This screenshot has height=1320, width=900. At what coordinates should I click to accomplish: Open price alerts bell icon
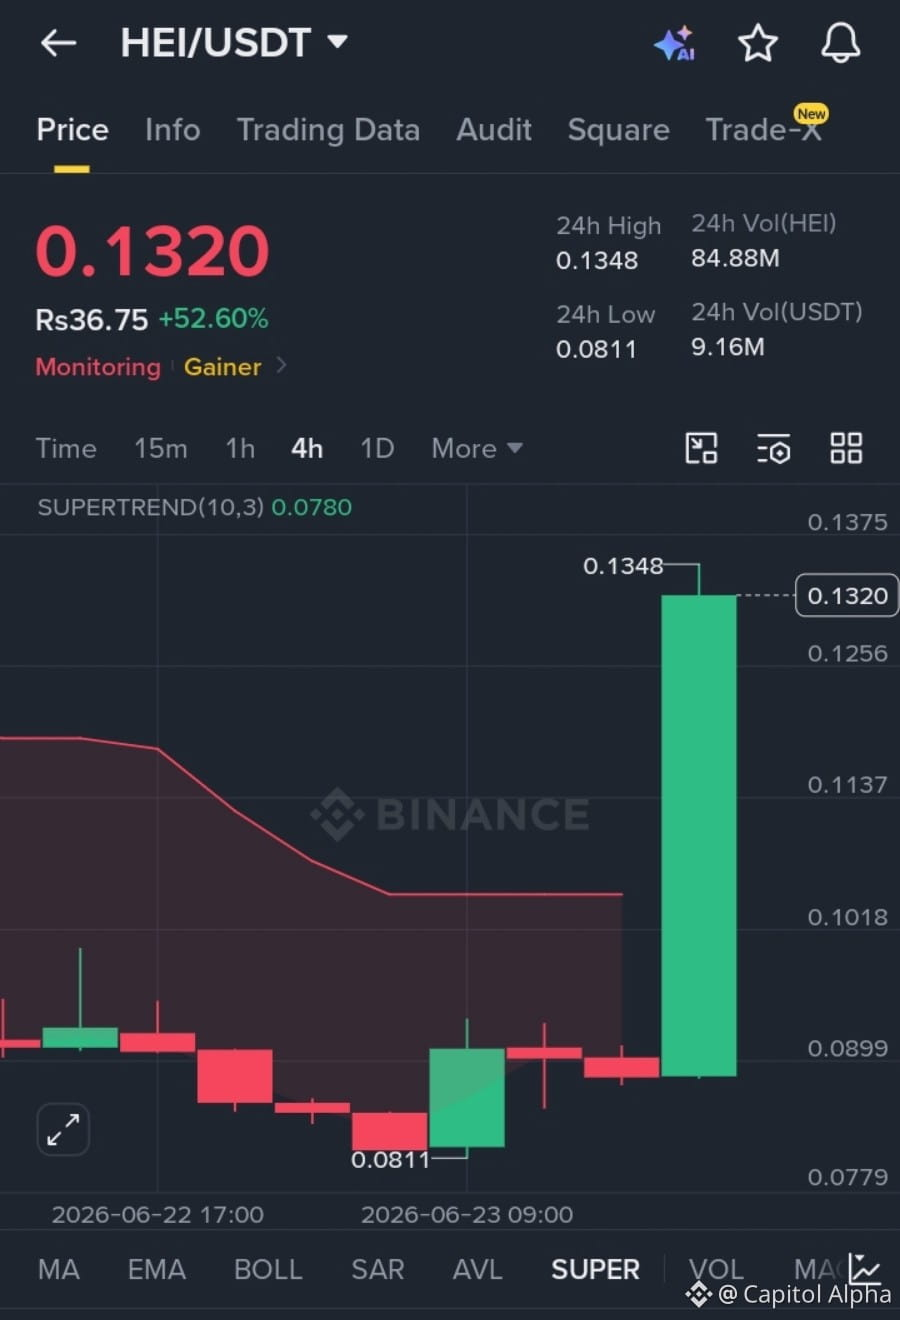pos(840,43)
